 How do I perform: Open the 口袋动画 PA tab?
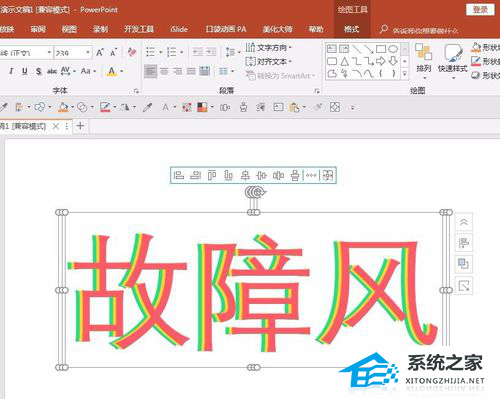(x=226, y=29)
